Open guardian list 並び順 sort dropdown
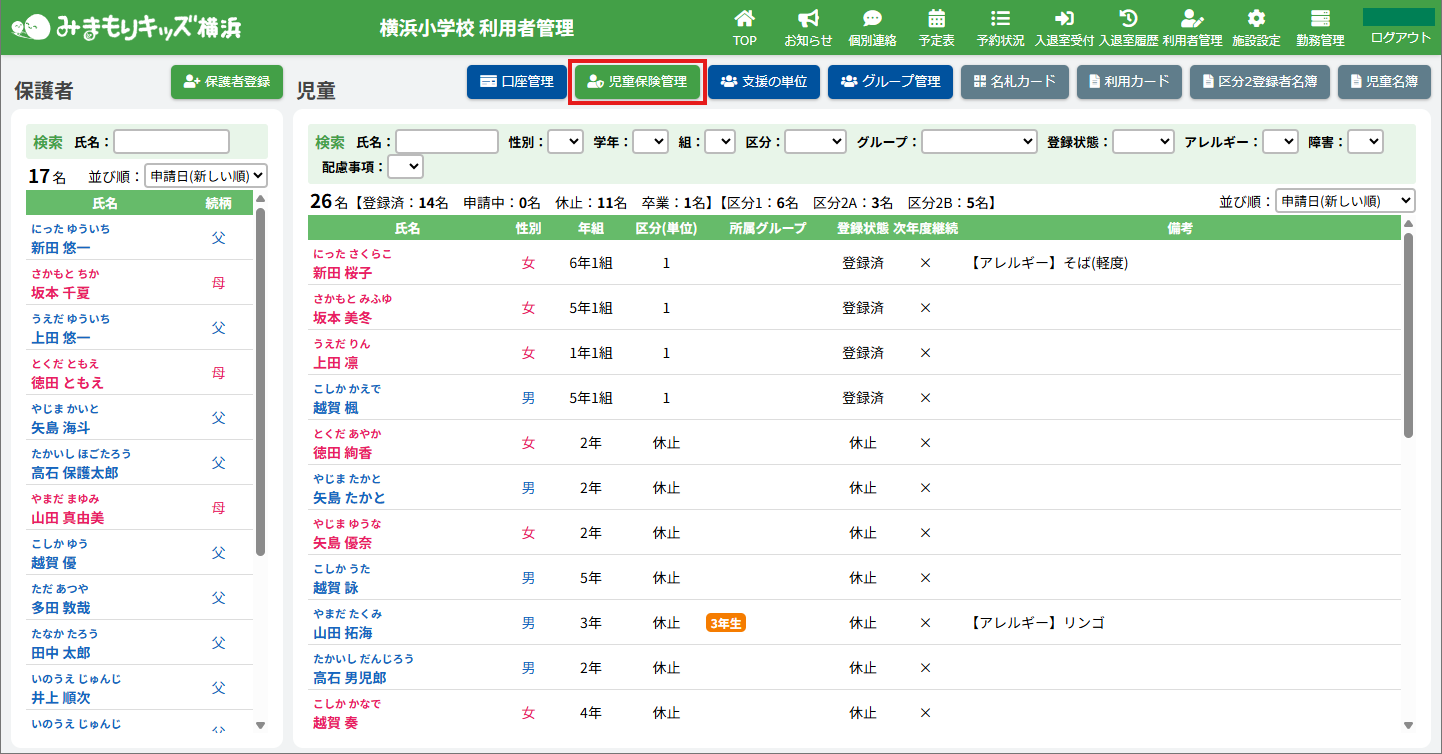1442x754 pixels. 206,176
